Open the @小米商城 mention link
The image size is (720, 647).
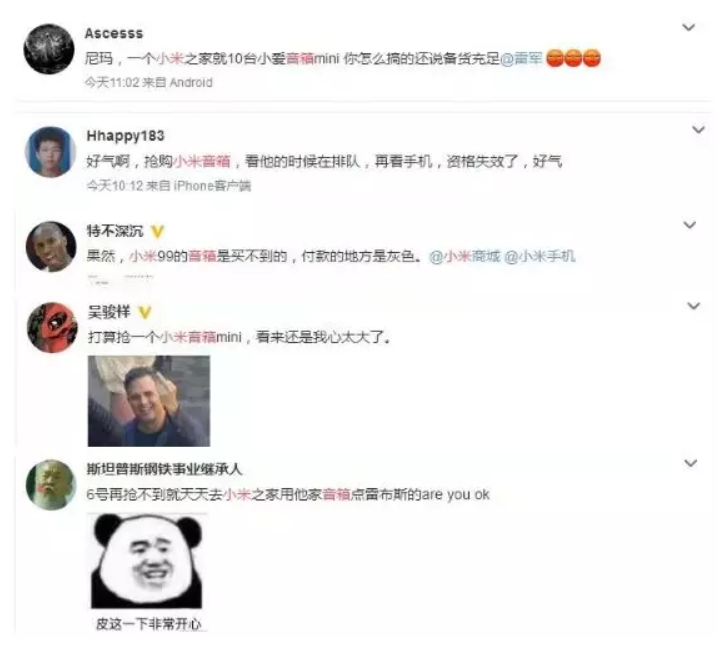click(x=464, y=256)
